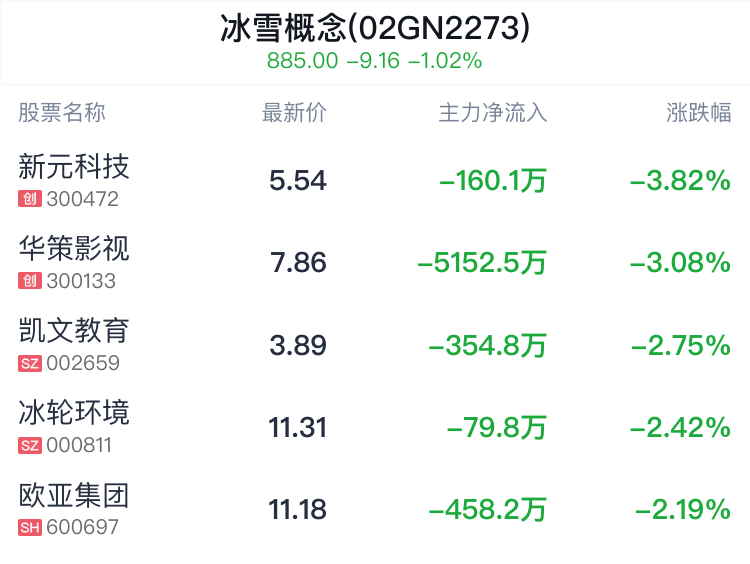Click the 冰雪概念(02GN2273) title
The width and height of the screenshot is (750, 564).
(x=375, y=28)
